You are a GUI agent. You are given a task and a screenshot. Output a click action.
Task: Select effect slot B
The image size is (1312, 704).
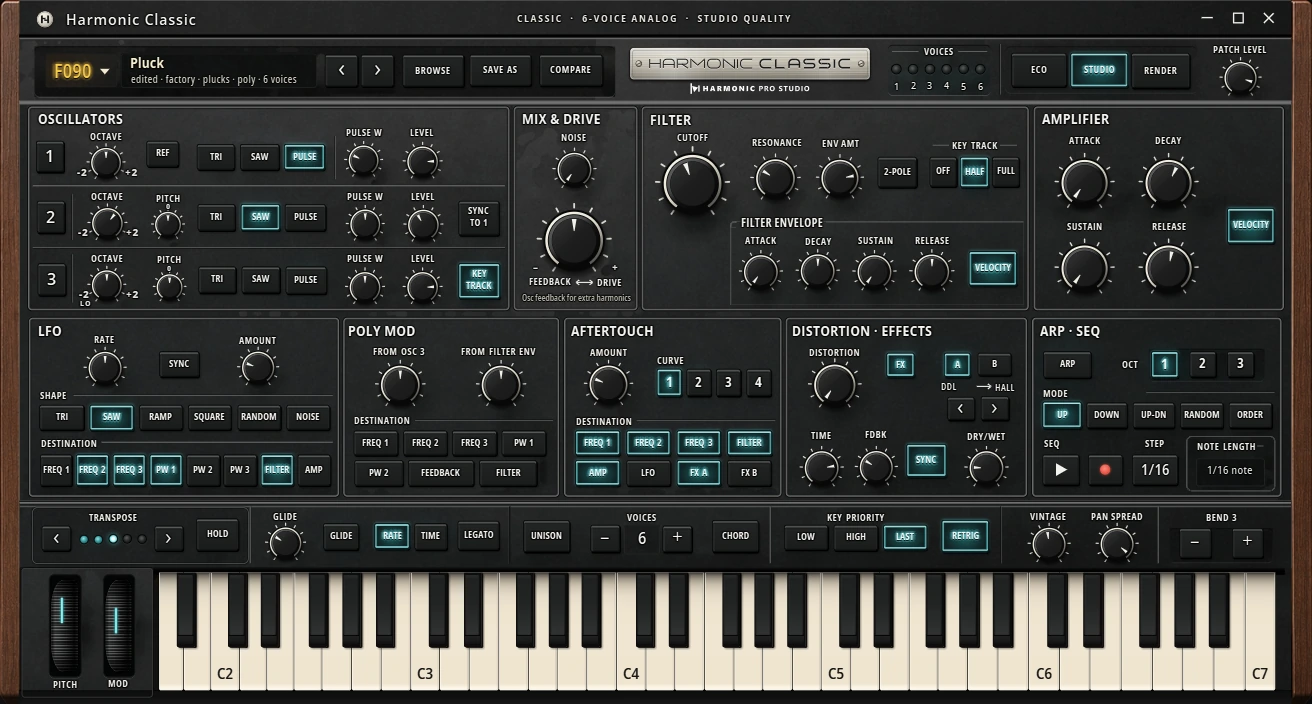pos(993,365)
